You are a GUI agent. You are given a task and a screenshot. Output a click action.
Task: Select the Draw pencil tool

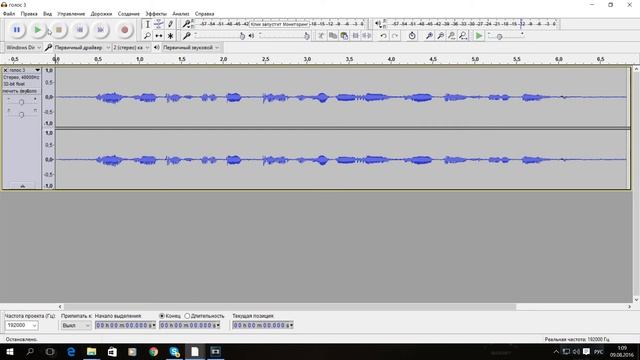point(170,24)
